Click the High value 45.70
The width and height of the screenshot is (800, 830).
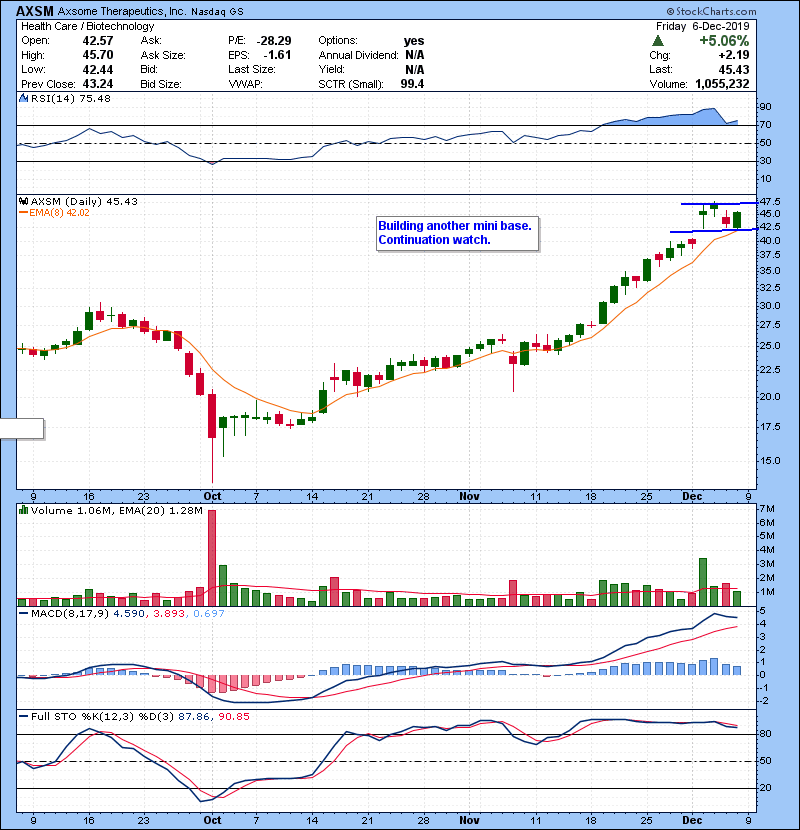(97, 55)
